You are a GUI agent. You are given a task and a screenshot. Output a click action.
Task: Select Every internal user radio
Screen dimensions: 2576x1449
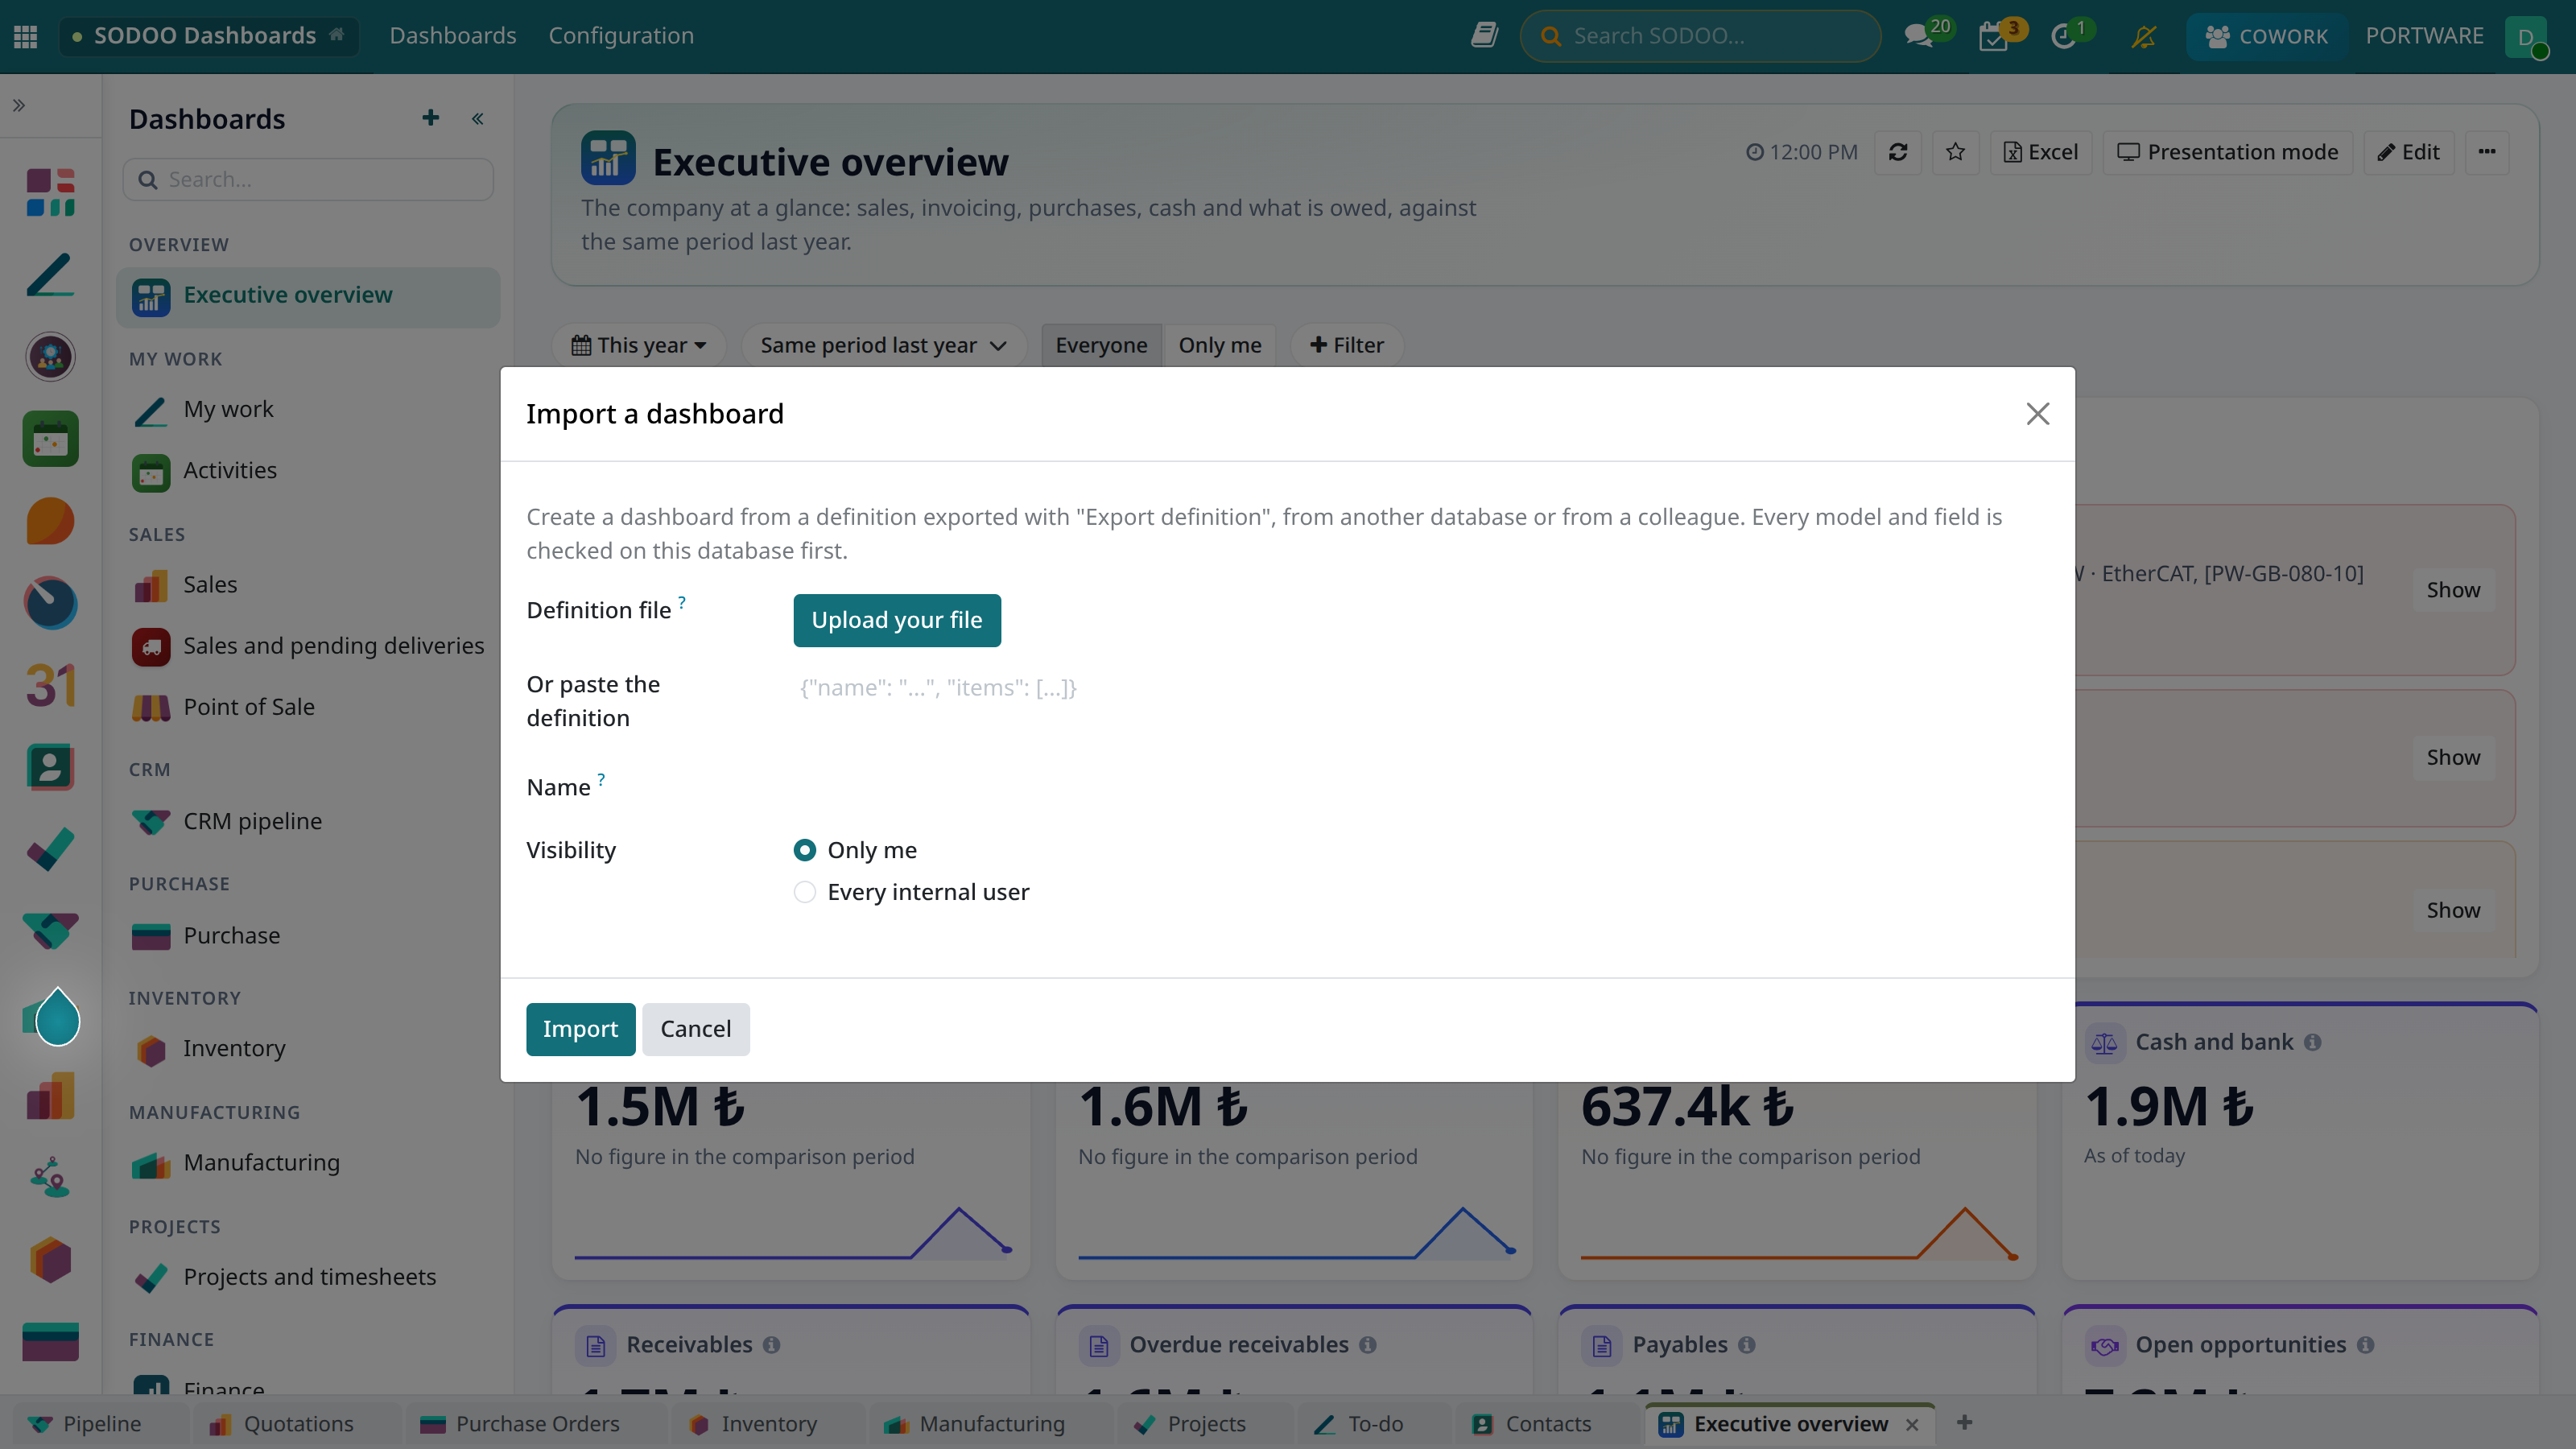pos(805,892)
